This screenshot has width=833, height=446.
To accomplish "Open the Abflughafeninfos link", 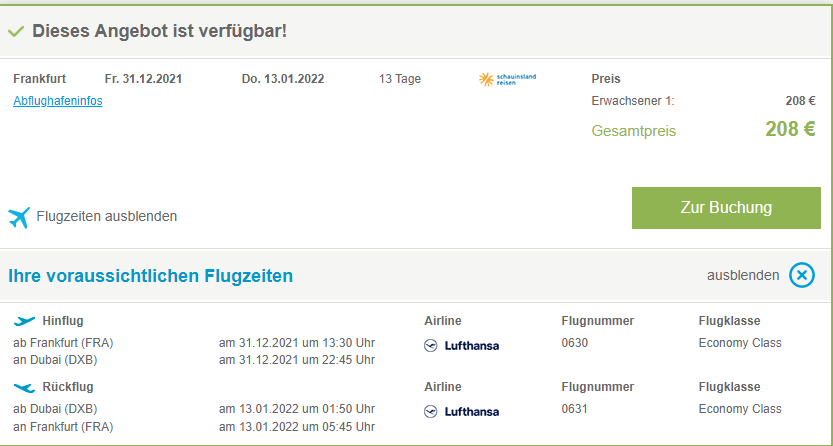I will click(x=58, y=101).
